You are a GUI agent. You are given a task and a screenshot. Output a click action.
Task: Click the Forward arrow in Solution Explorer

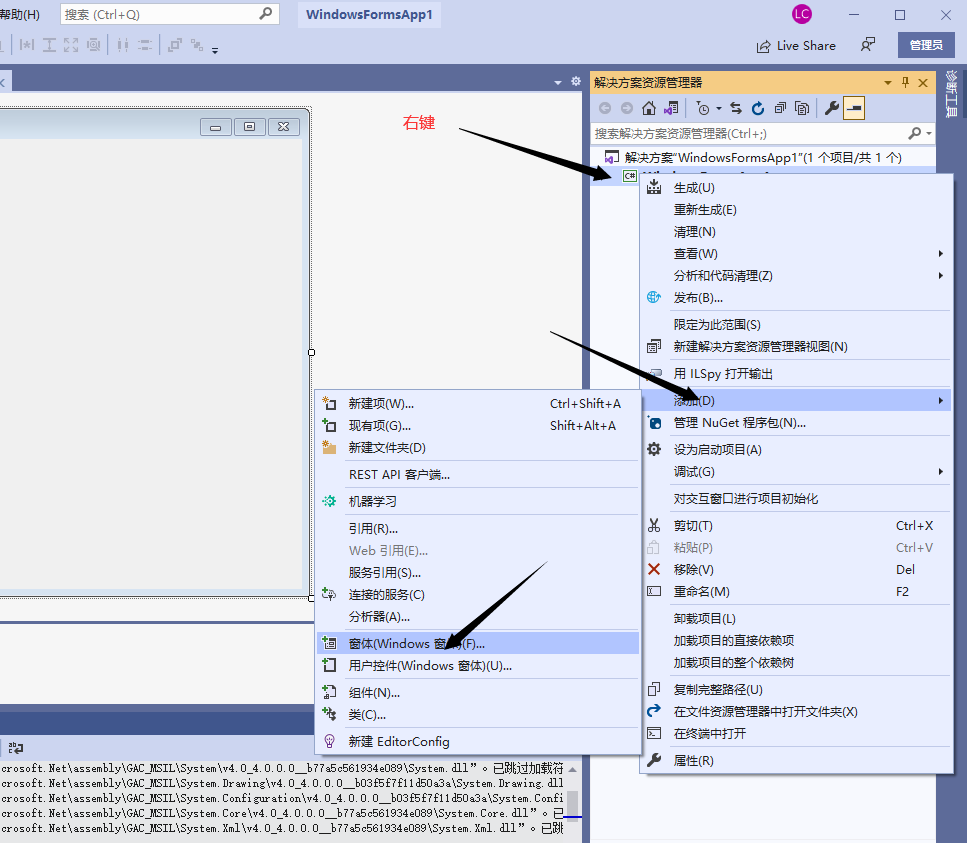coord(627,109)
